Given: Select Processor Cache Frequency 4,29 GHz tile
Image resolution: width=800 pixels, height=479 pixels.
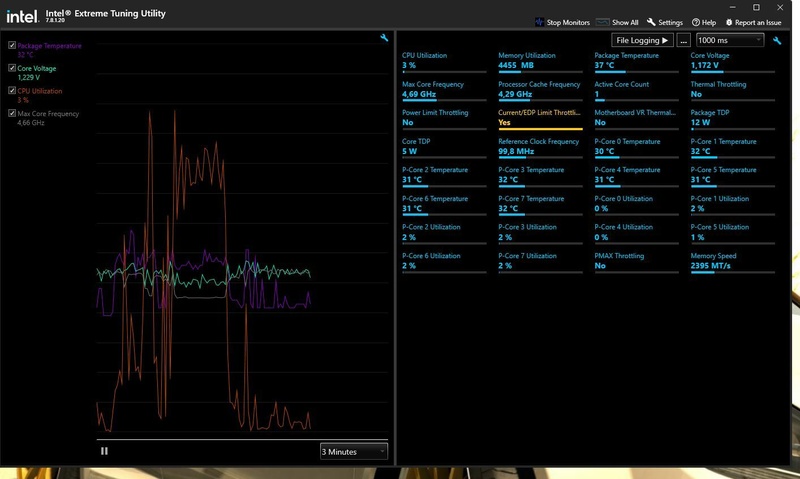Looking at the screenshot, I should coord(540,90).
